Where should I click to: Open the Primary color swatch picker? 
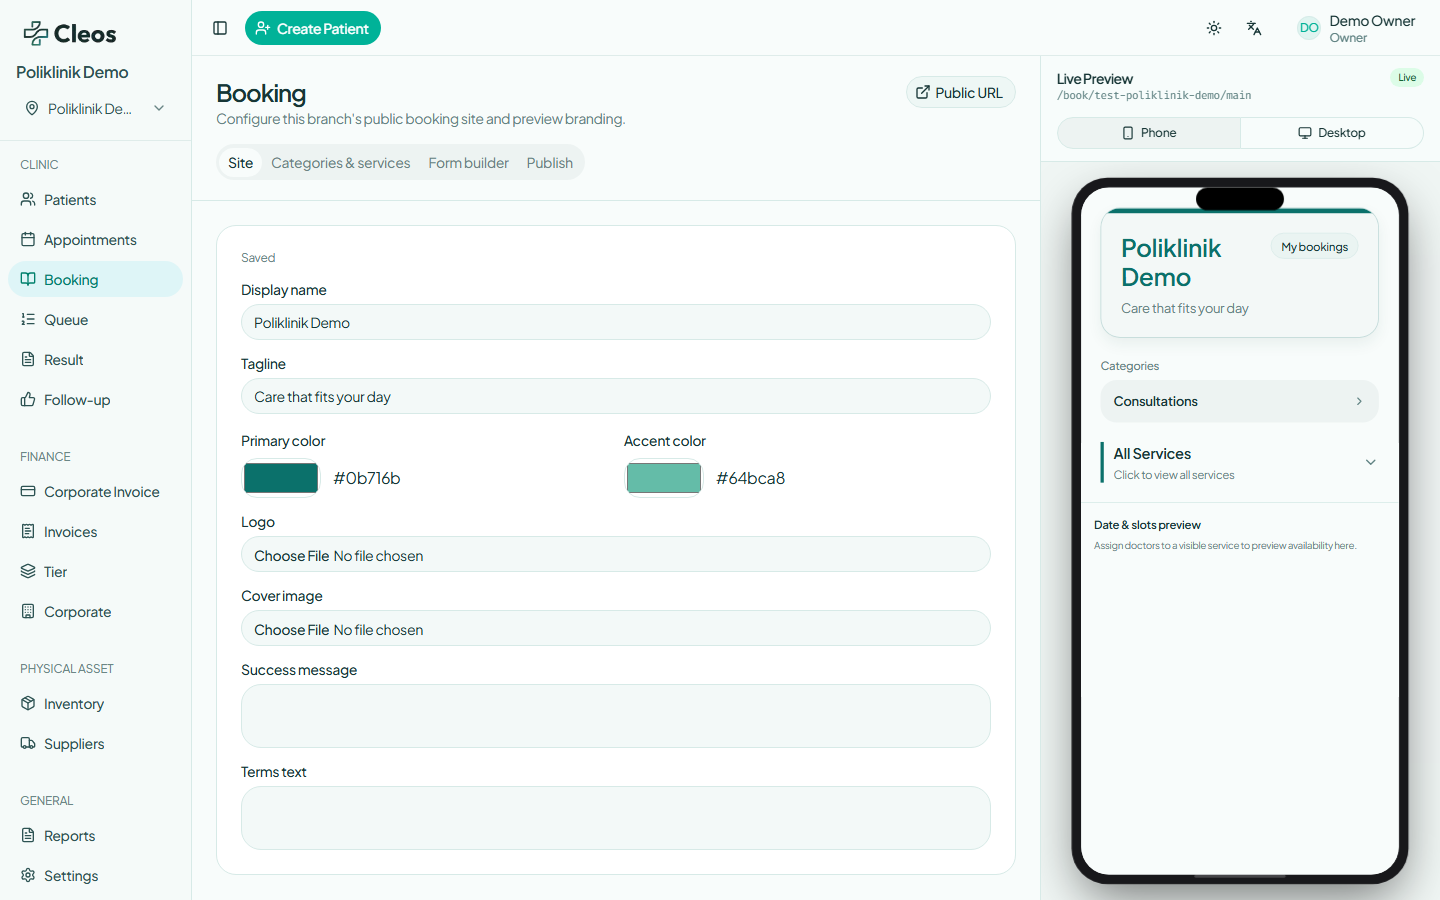pos(281,478)
